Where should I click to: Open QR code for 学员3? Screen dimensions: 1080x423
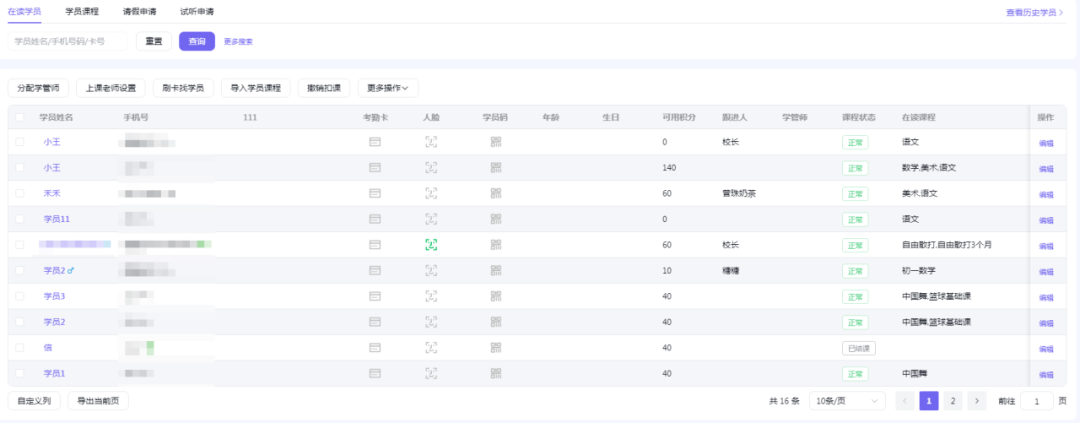coord(495,296)
